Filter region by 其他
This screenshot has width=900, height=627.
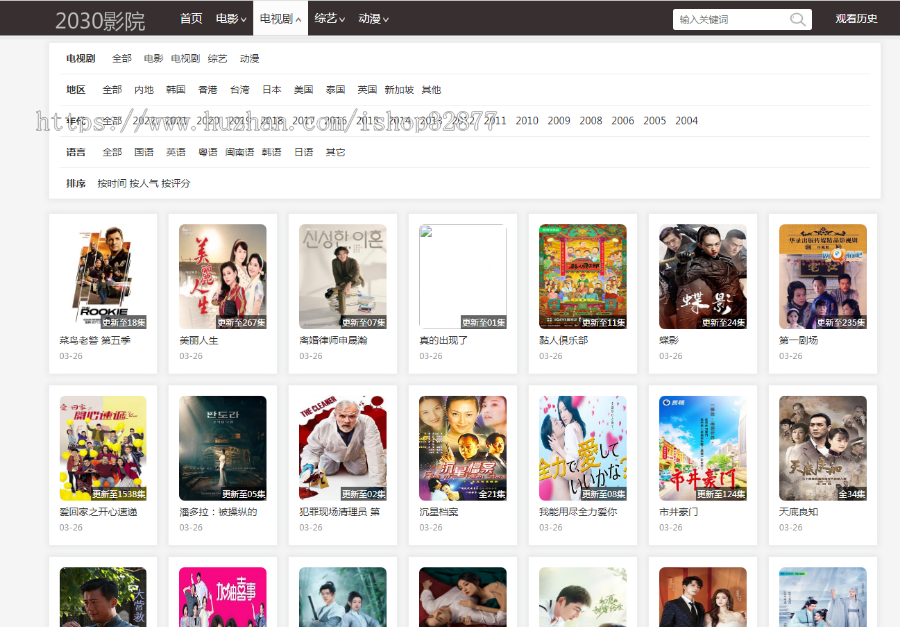click(431, 90)
